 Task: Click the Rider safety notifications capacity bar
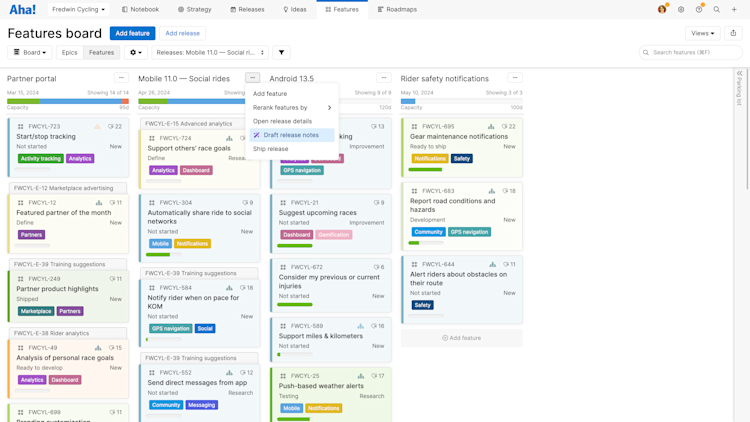tap(462, 101)
